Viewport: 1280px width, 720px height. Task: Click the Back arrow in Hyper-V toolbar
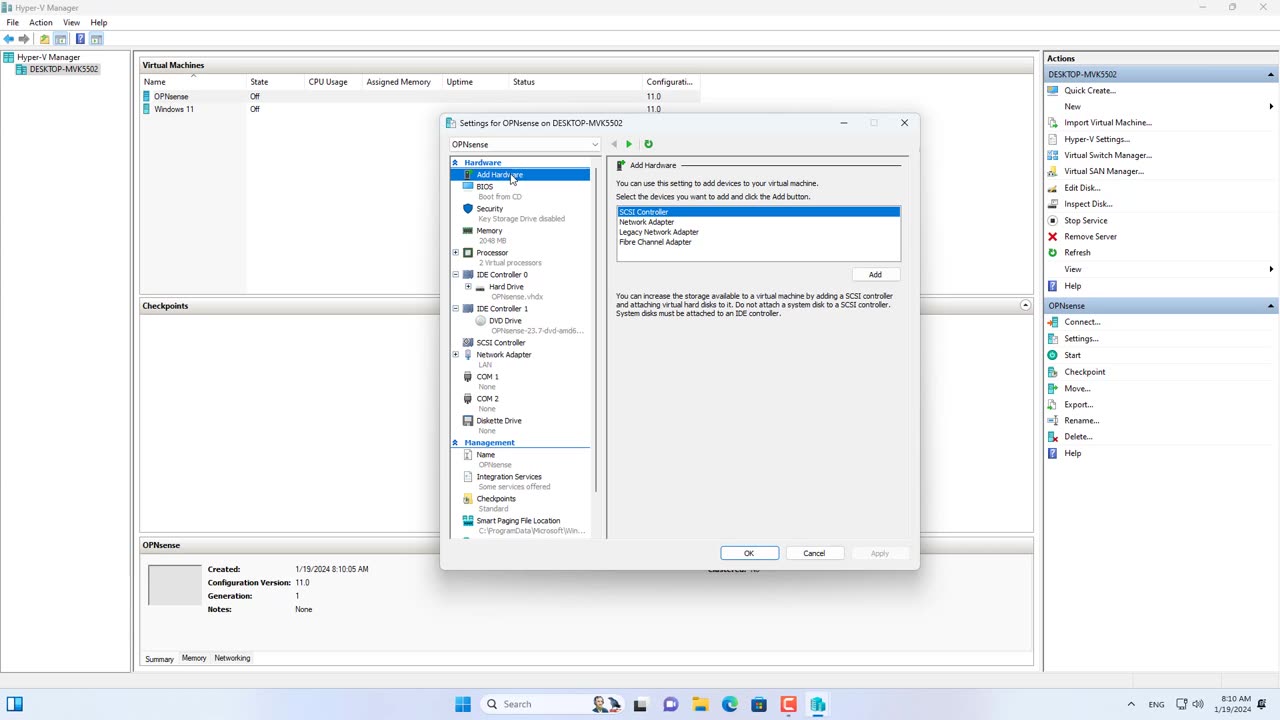coord(9,39)
